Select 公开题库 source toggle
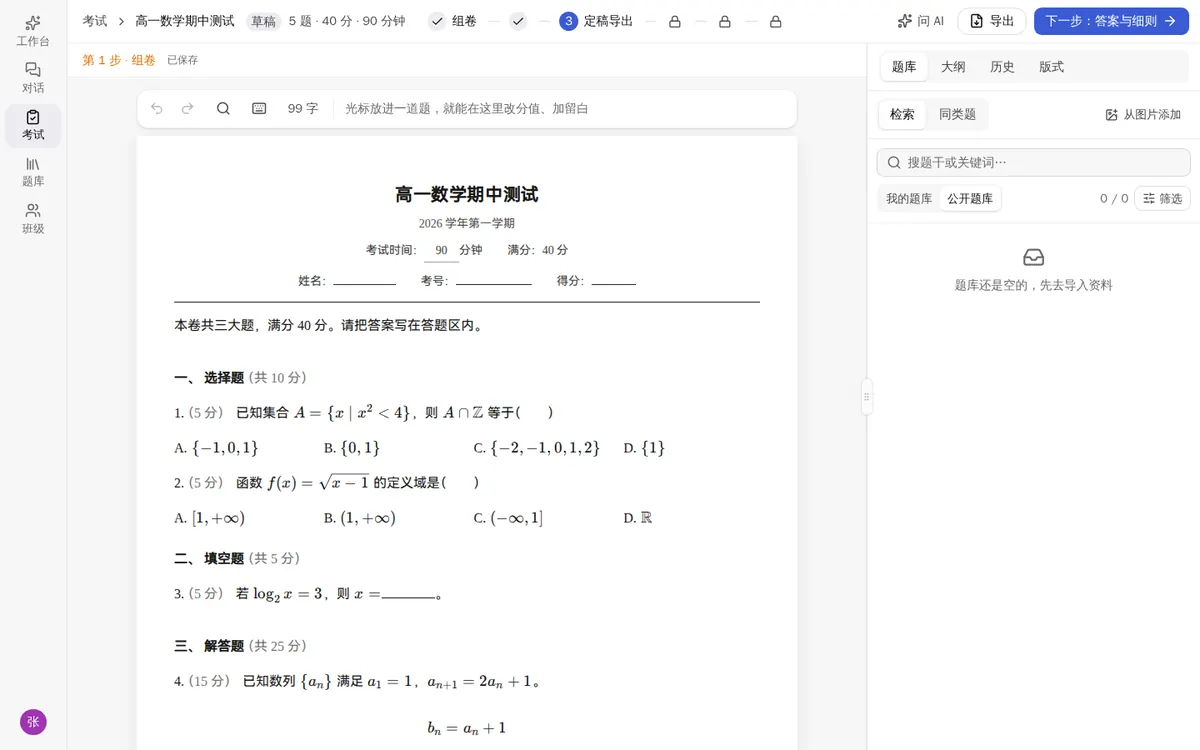The height and width of the screenshot is (750, 1200). coord(970,199)
